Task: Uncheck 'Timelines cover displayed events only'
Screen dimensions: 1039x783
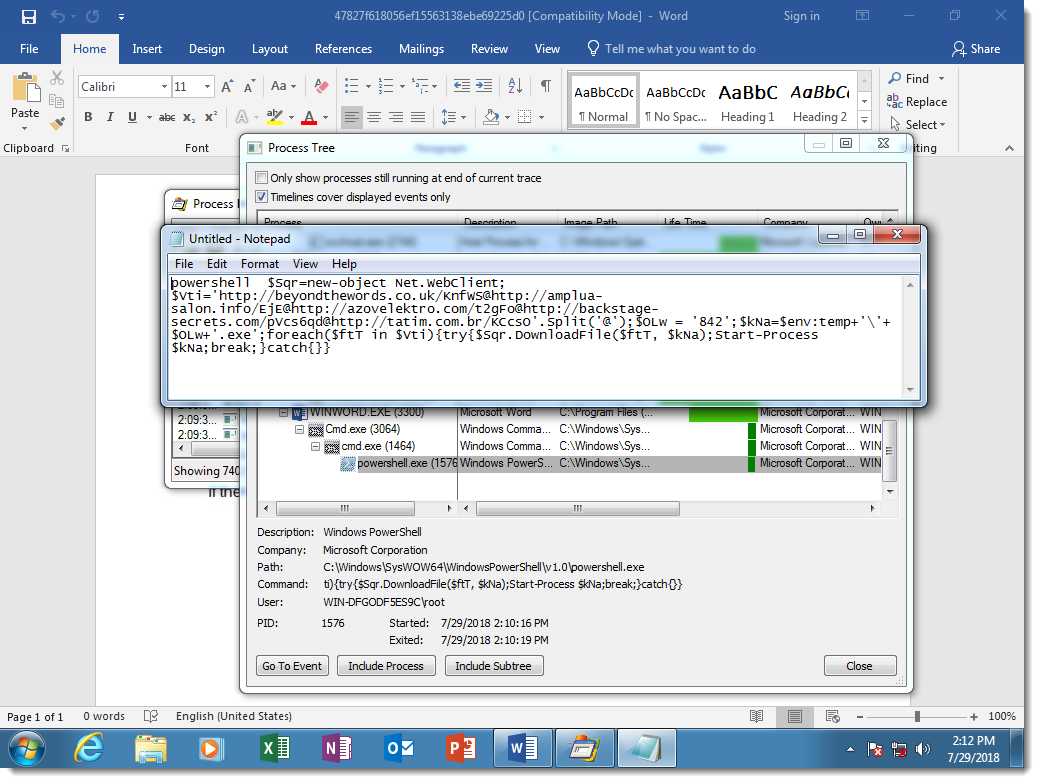Action: click(x=262, y=197)
